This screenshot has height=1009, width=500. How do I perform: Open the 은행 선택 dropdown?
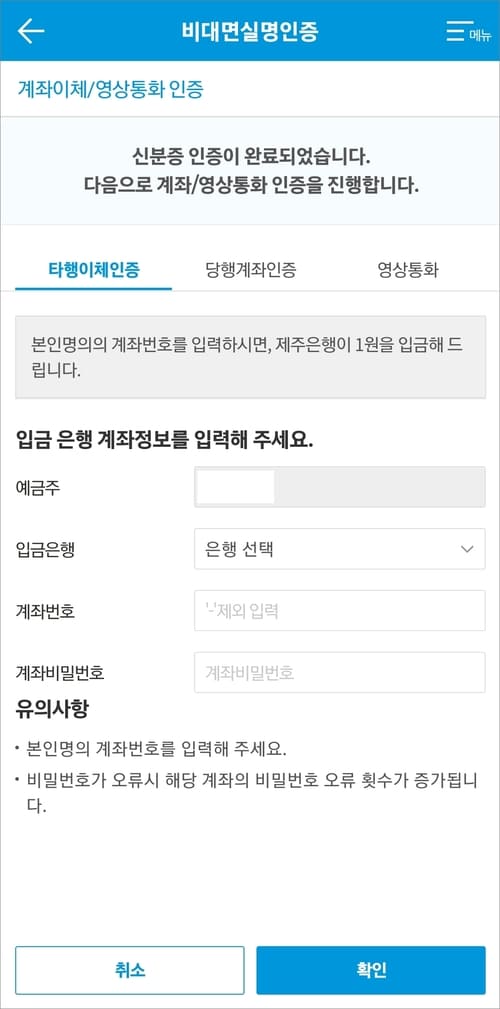click(340, 549)
